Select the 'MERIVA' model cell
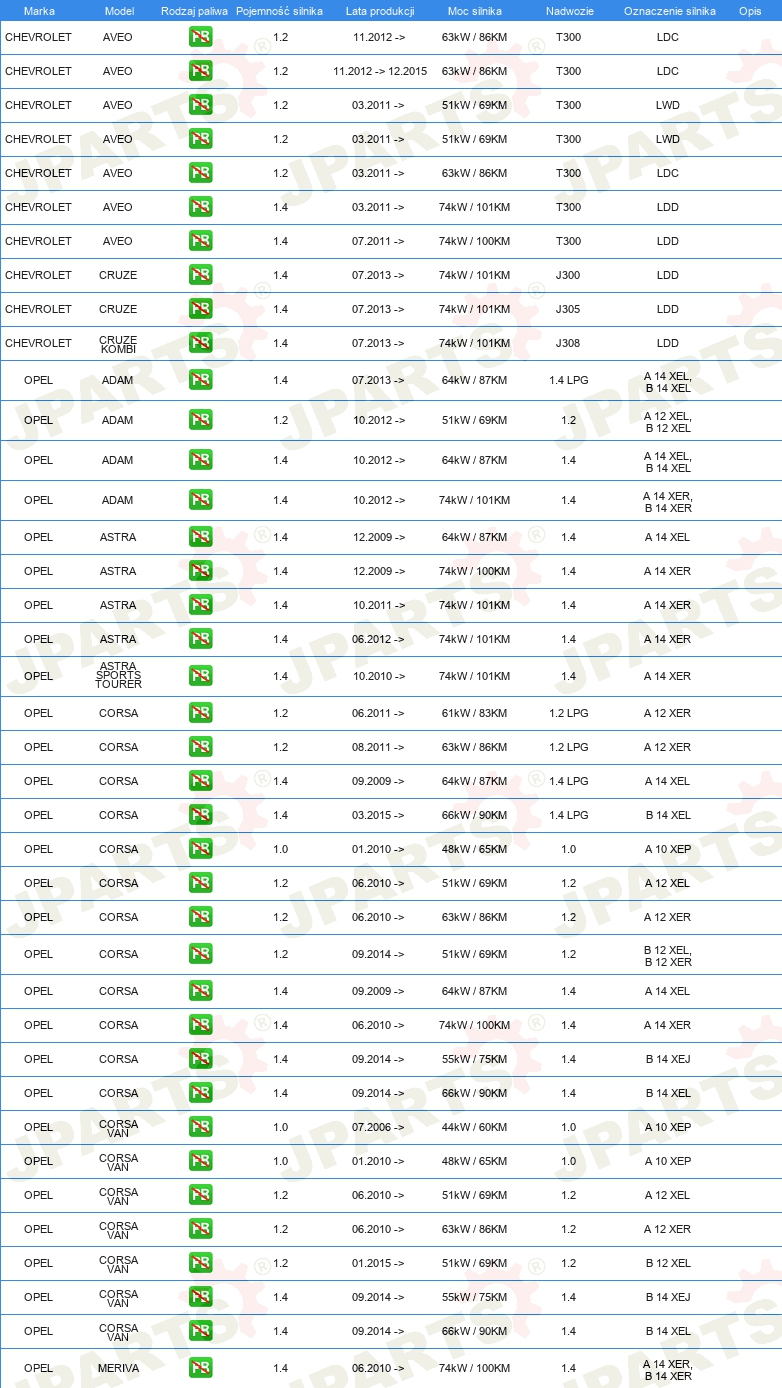 pos(119,1368)
